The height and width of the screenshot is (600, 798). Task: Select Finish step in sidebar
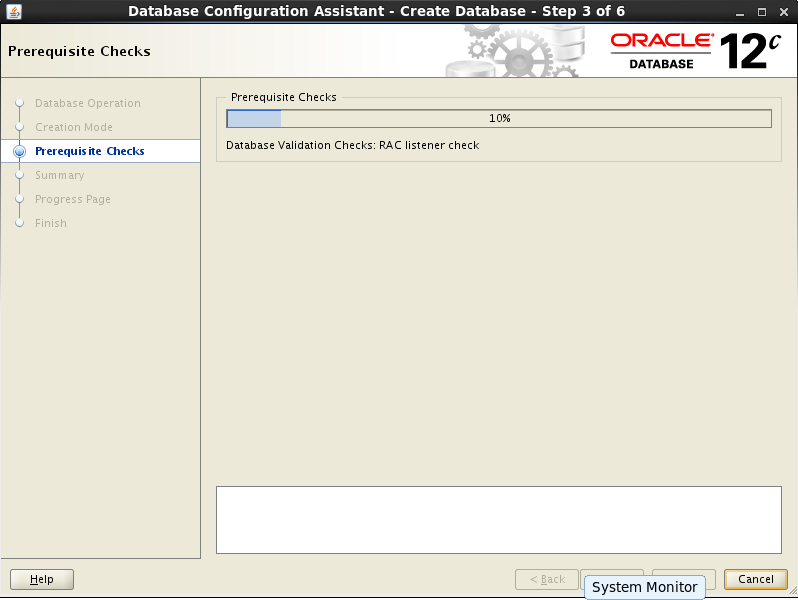pyautogui.click(x=50, y=223)
